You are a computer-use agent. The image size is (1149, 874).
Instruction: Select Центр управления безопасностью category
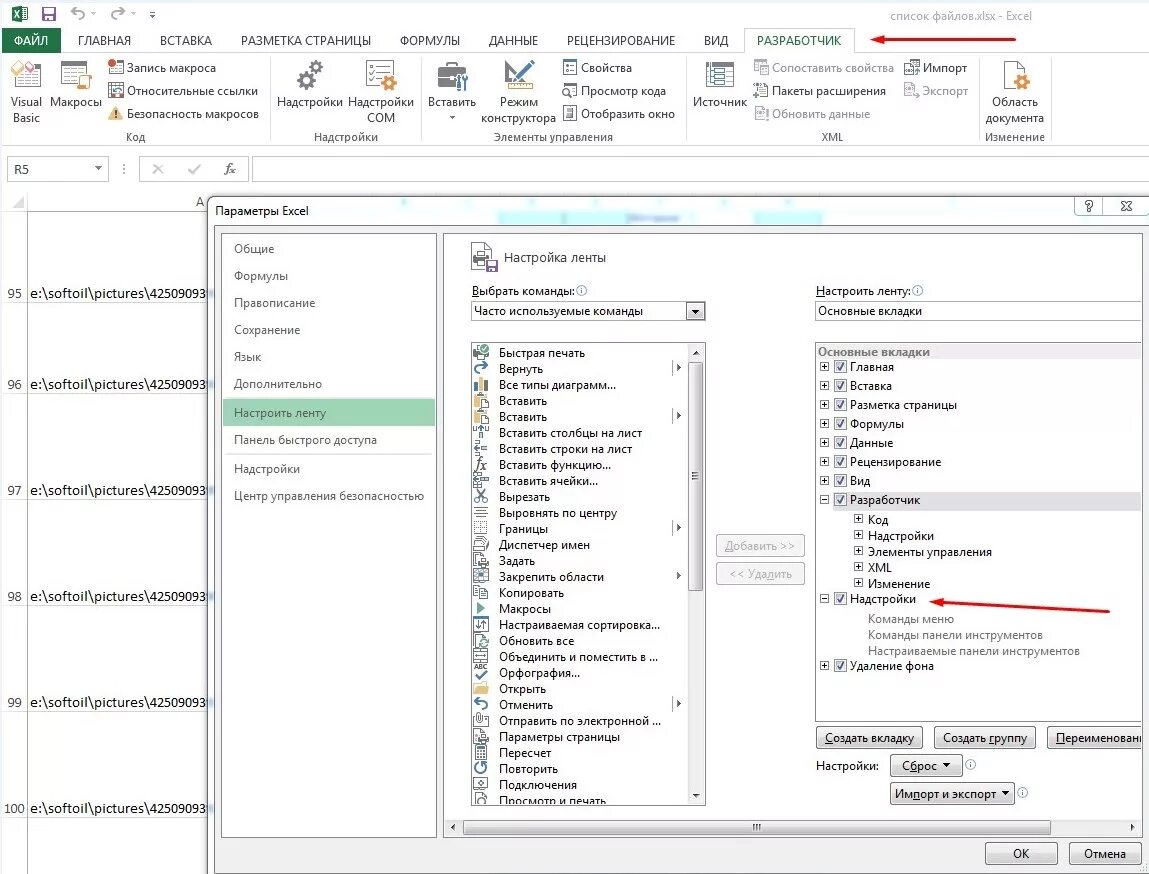328,496
